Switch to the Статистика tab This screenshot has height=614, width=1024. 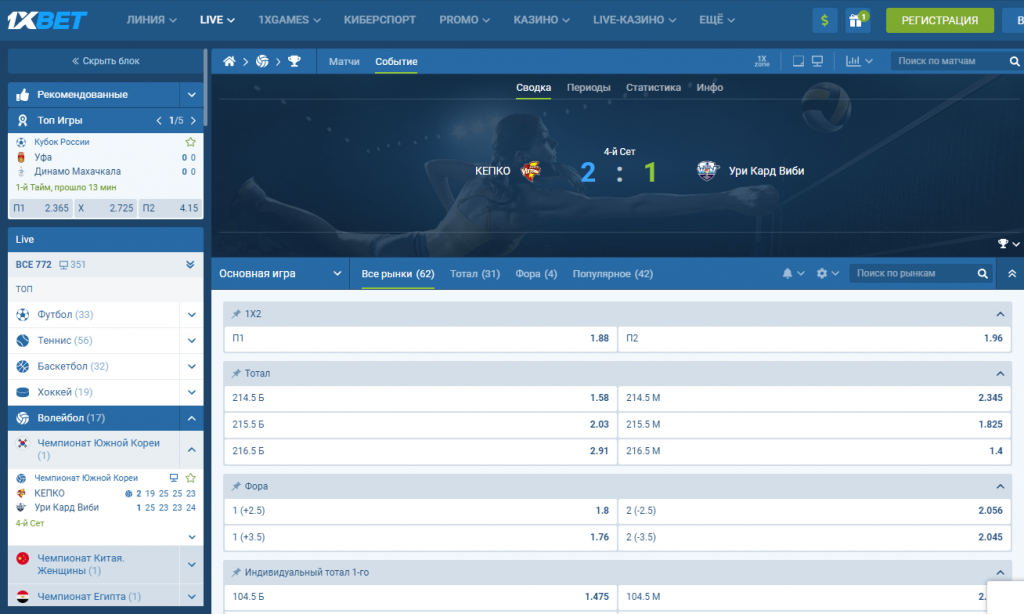653,87
